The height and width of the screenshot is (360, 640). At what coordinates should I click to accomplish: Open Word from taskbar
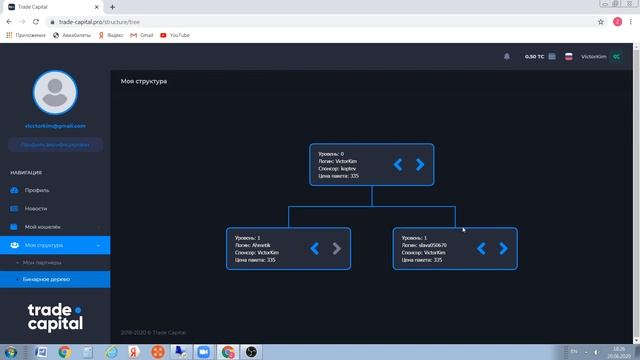[41, 352]
